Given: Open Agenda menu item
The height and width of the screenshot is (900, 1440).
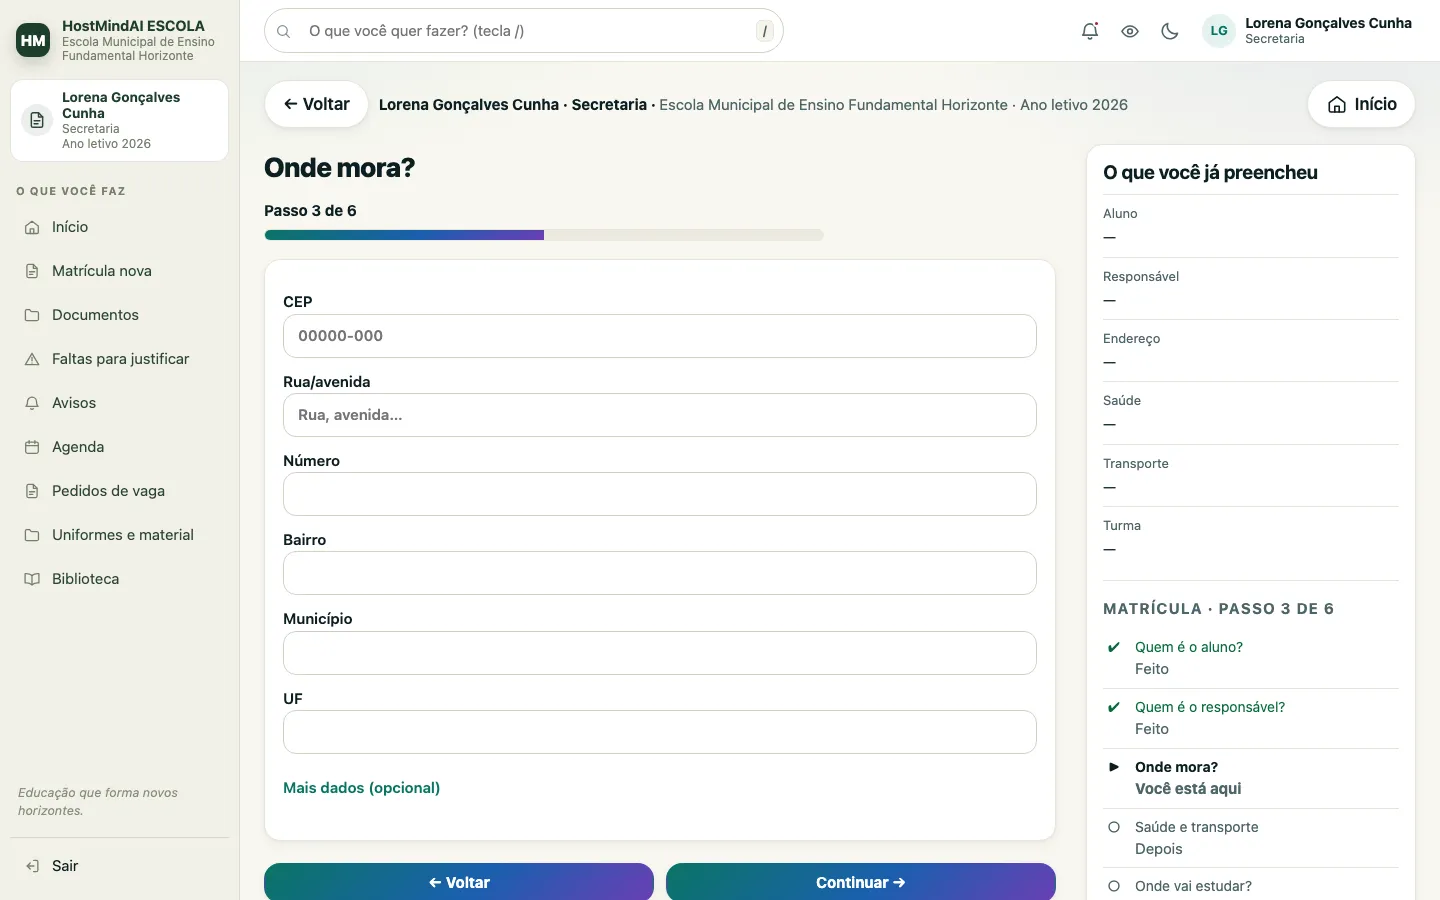Looking at the screenshot, I should coord(120,447).
